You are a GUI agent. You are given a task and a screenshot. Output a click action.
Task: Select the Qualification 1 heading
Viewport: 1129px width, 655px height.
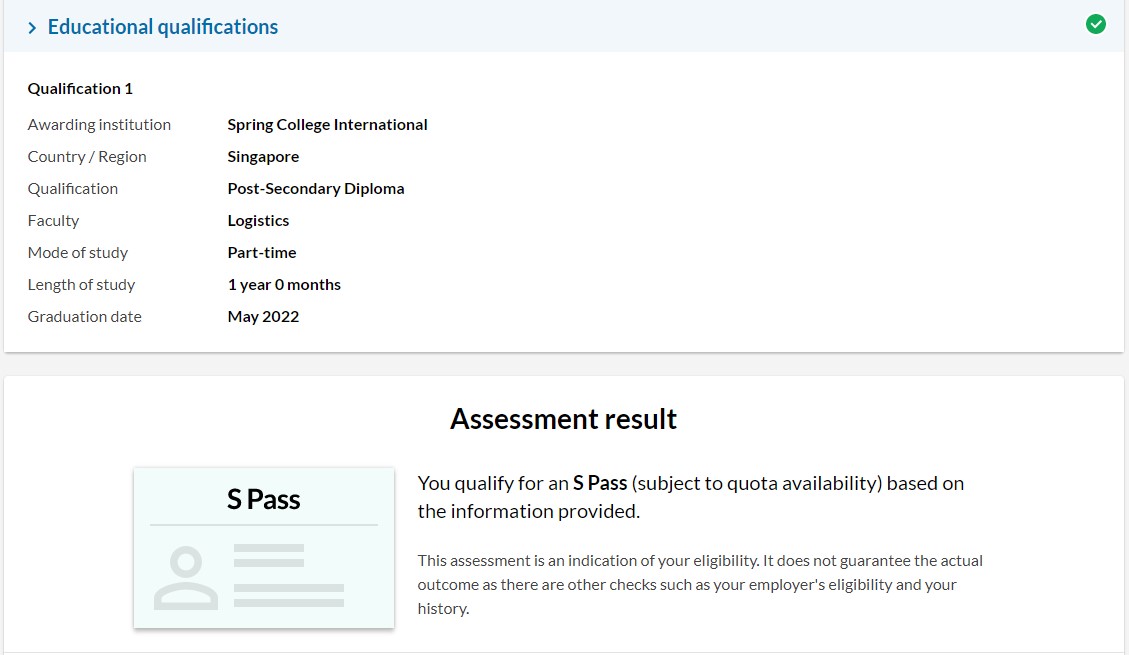point(80,89)
